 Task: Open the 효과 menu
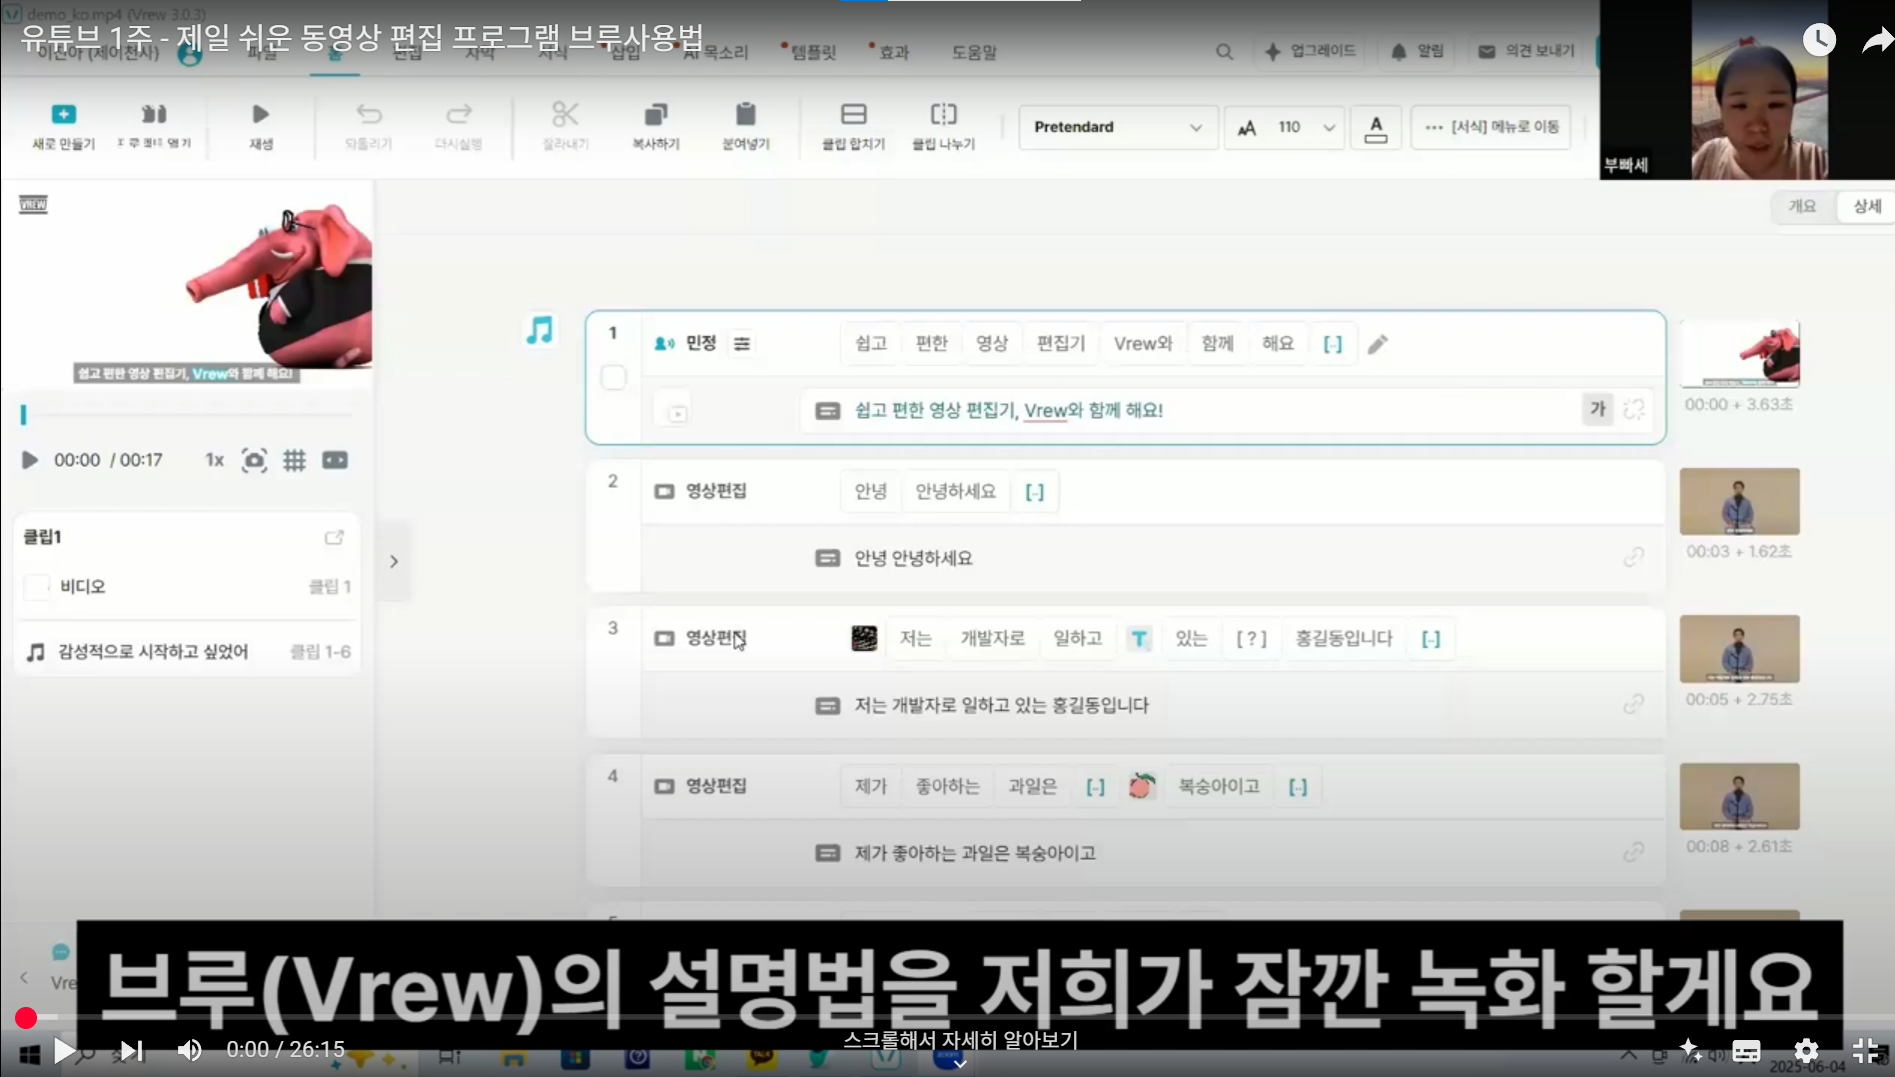tap(893, 52)
